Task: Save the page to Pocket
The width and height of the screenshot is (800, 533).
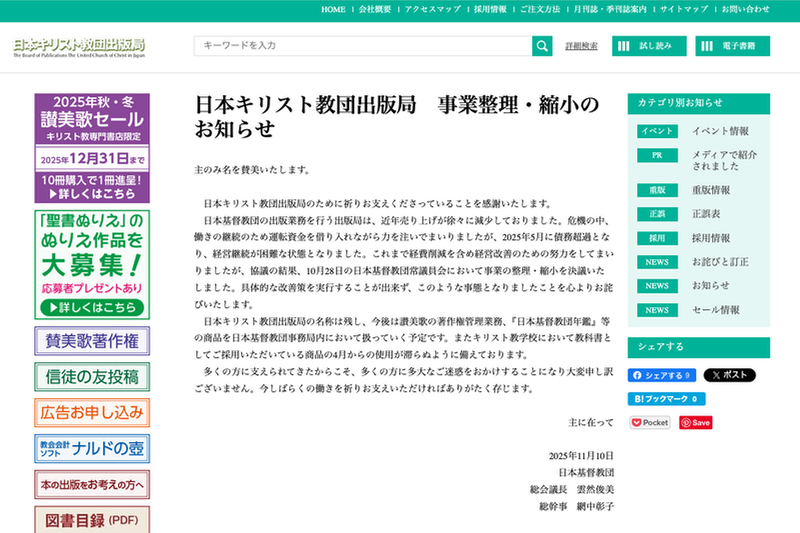Action: point(650,423)
